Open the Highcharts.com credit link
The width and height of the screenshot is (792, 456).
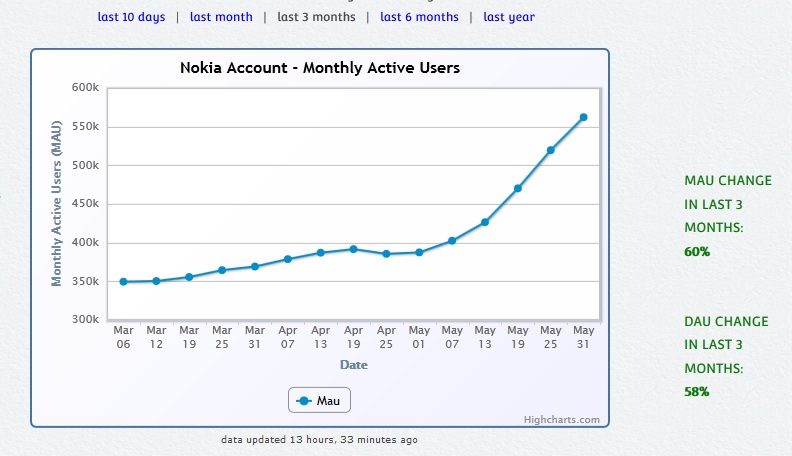(561, 420)
